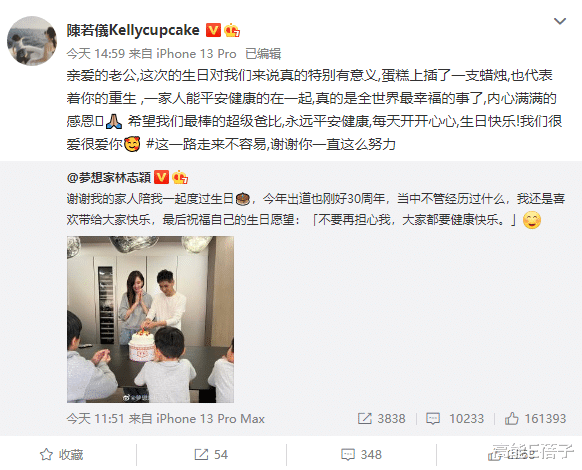Click crown badge next to 梦想家林志颖
The width and height of the screenshot is (582, 470).
[180, 177]
